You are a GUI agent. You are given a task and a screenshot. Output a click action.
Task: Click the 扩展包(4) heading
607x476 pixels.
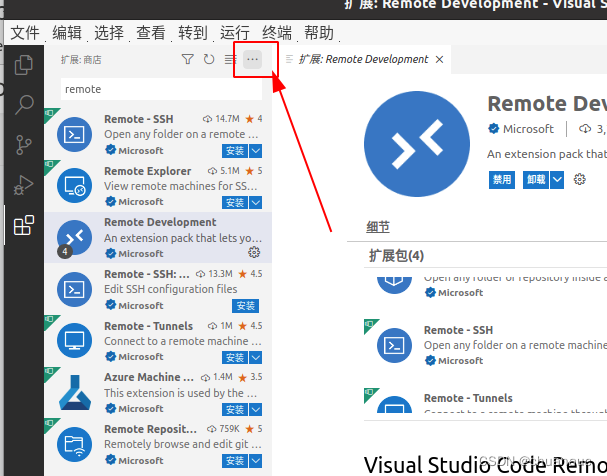point(396,256)
